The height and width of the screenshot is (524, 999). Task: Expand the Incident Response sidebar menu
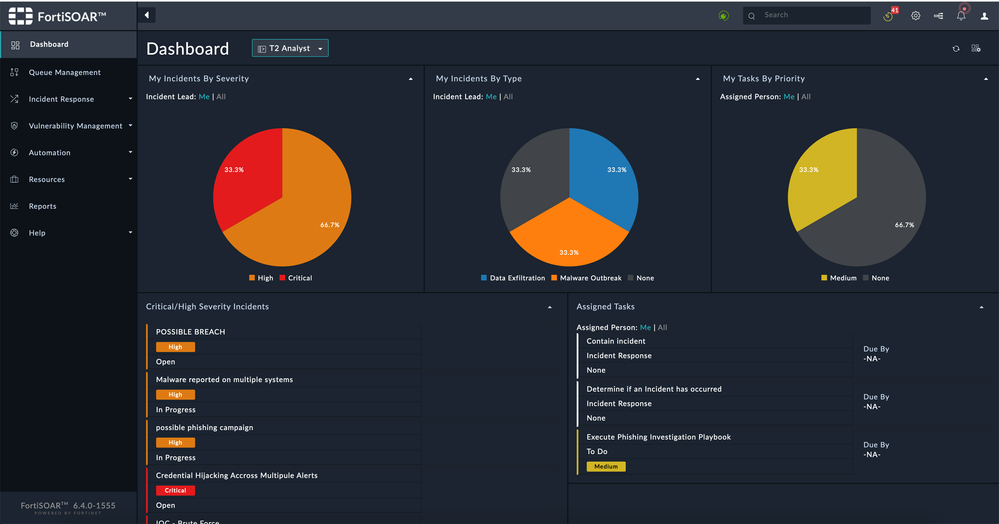tap(69, 99)
